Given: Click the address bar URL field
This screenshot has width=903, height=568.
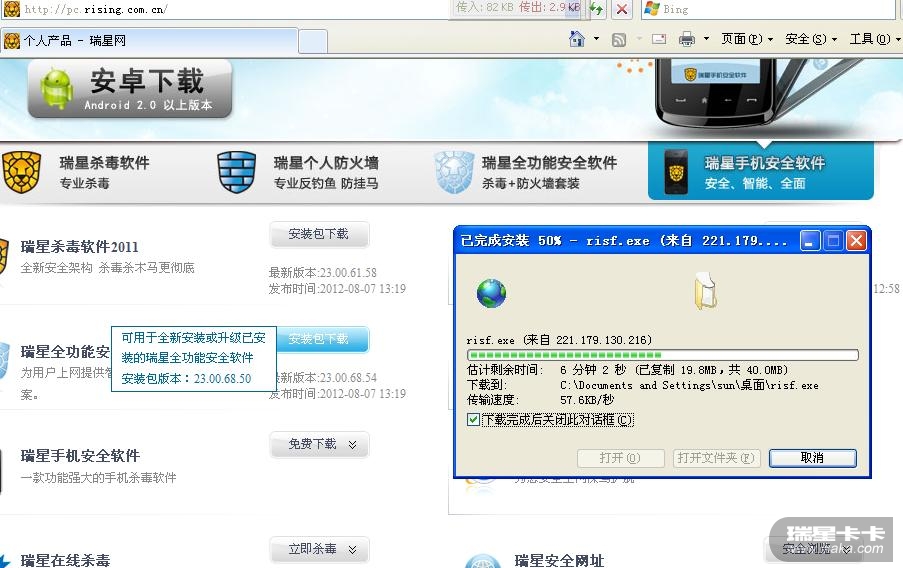Looking at the screenshot, I should [x=230, y=9].
